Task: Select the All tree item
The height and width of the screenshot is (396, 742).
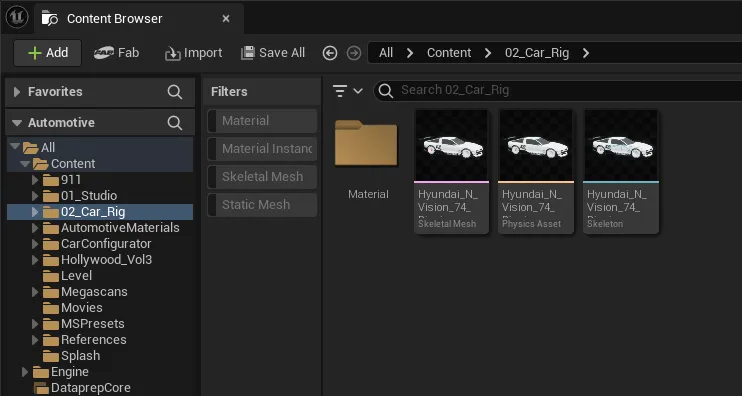Action: (x=100, y=148)
